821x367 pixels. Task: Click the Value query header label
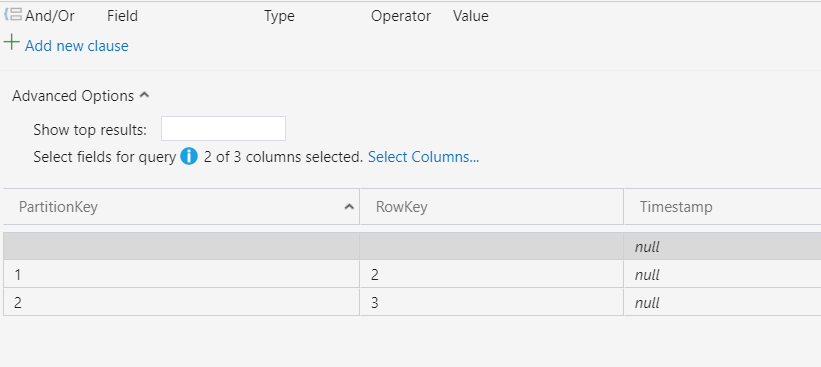click(471, 16)
